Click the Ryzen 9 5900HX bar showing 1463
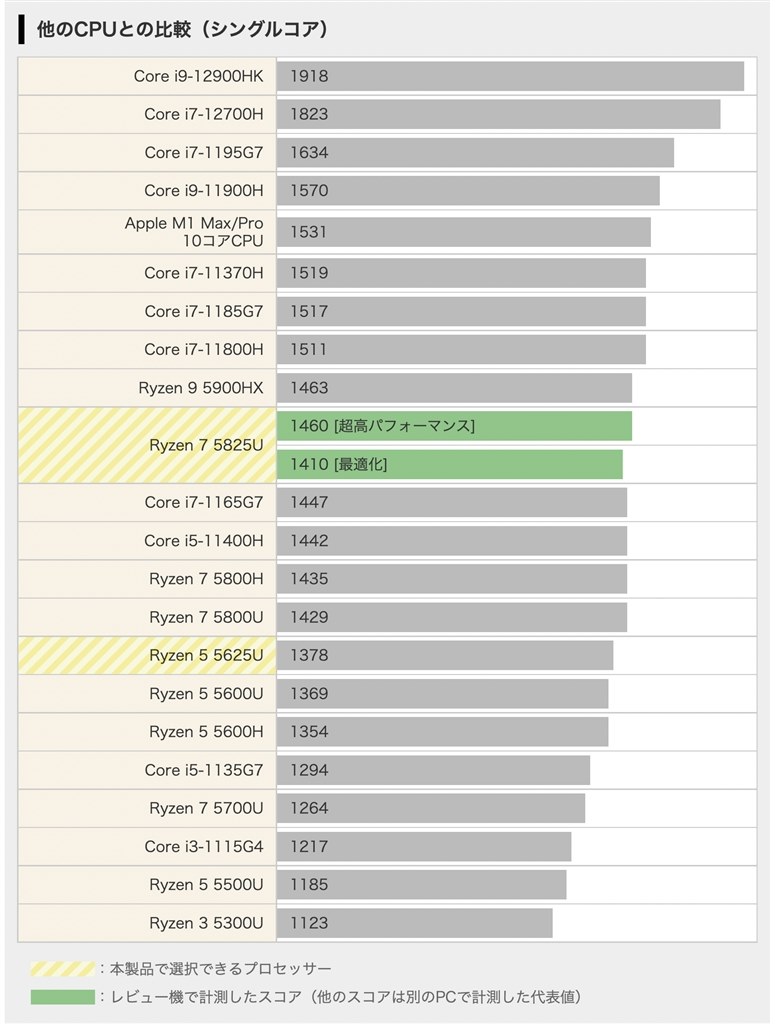This screenshot has height=1024, width=781. [454, 388]
